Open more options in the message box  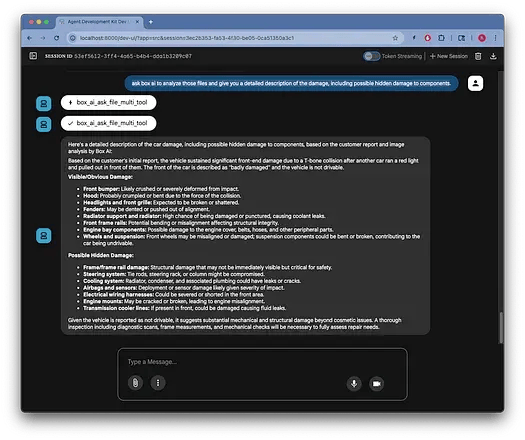(158, 382)
